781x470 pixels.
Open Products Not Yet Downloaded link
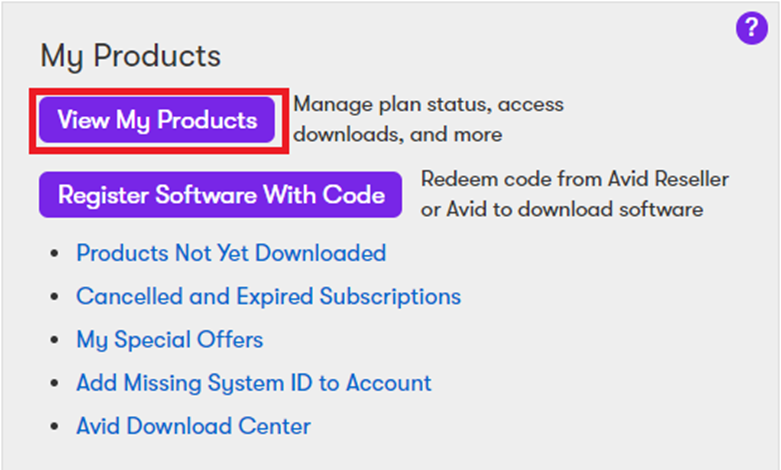(x=231, y=253)
